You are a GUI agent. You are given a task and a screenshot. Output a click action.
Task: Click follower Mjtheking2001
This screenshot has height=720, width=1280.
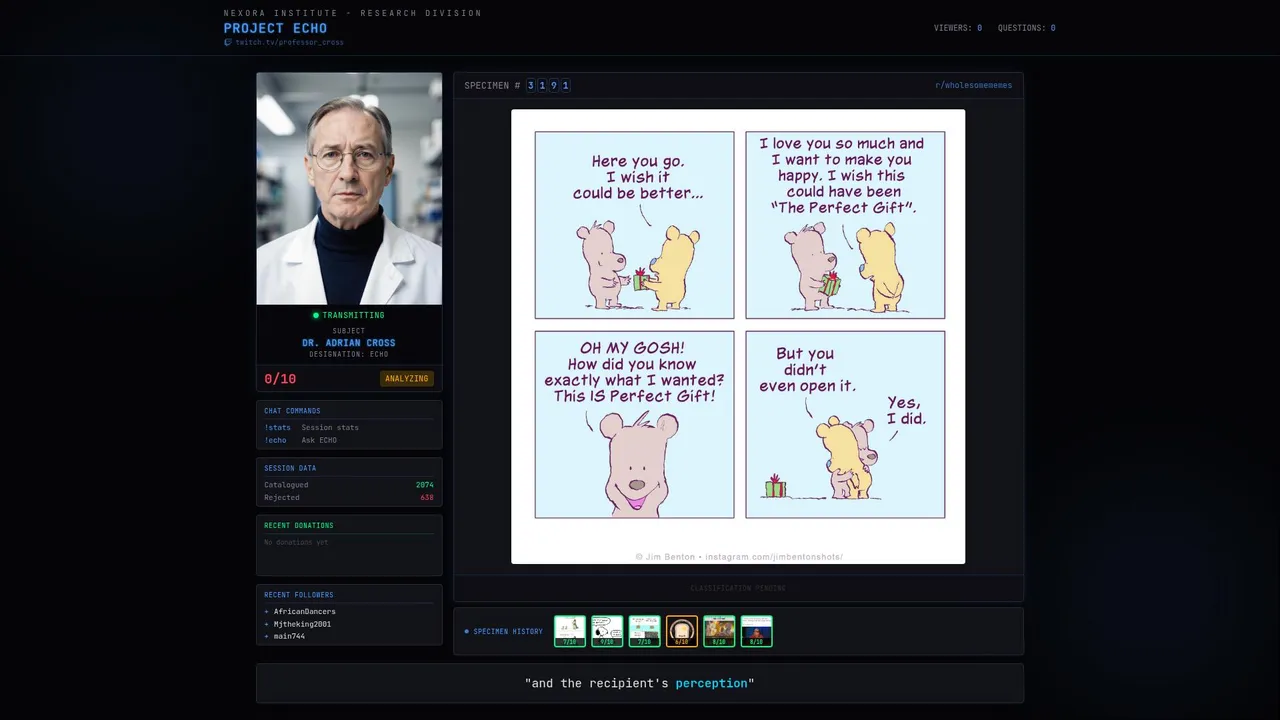tap(302, 624)
